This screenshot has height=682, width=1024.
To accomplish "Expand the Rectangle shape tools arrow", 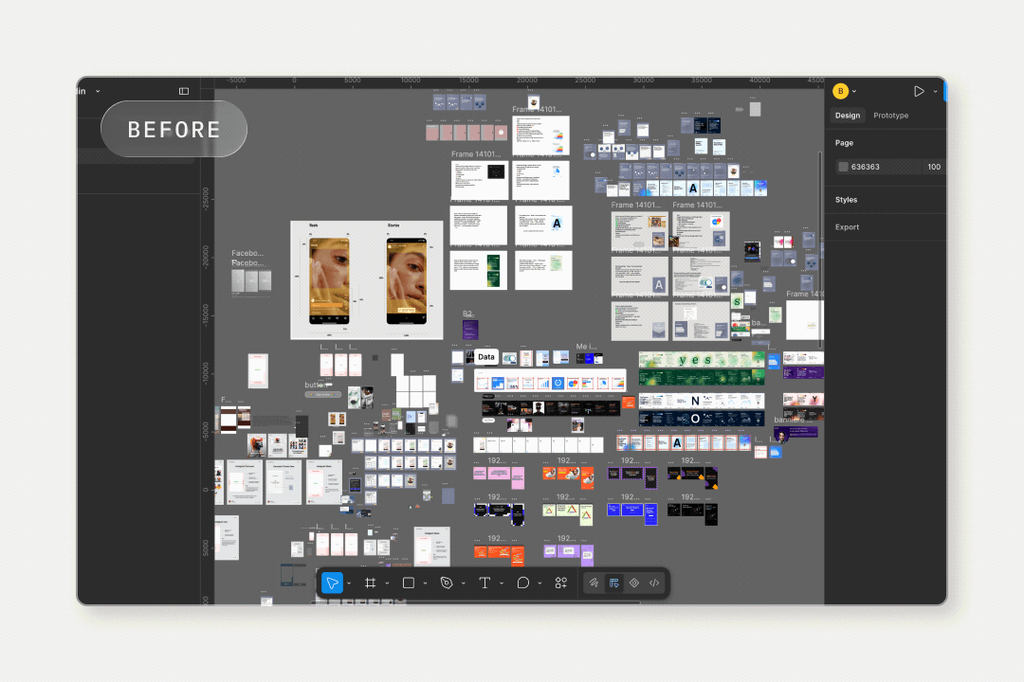I will click(425, 583).
